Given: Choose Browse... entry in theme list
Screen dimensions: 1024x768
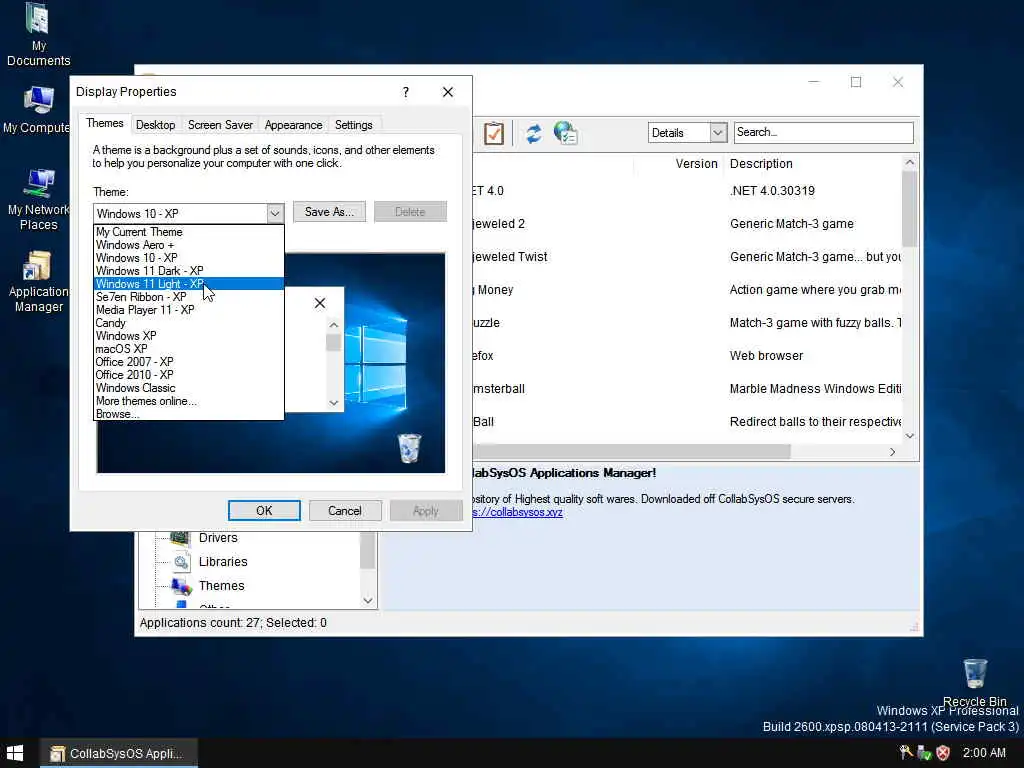Looking at the screenshot, I should (x=189, y=414).
